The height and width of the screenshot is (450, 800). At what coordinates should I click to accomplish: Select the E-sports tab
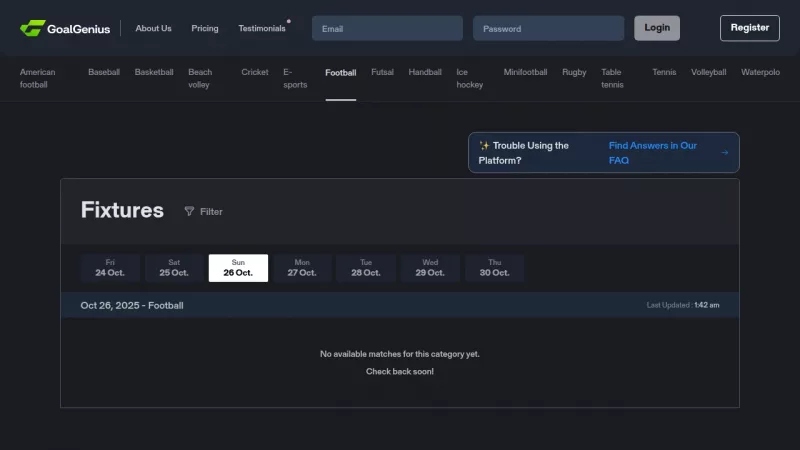click(x=295, y=79)
